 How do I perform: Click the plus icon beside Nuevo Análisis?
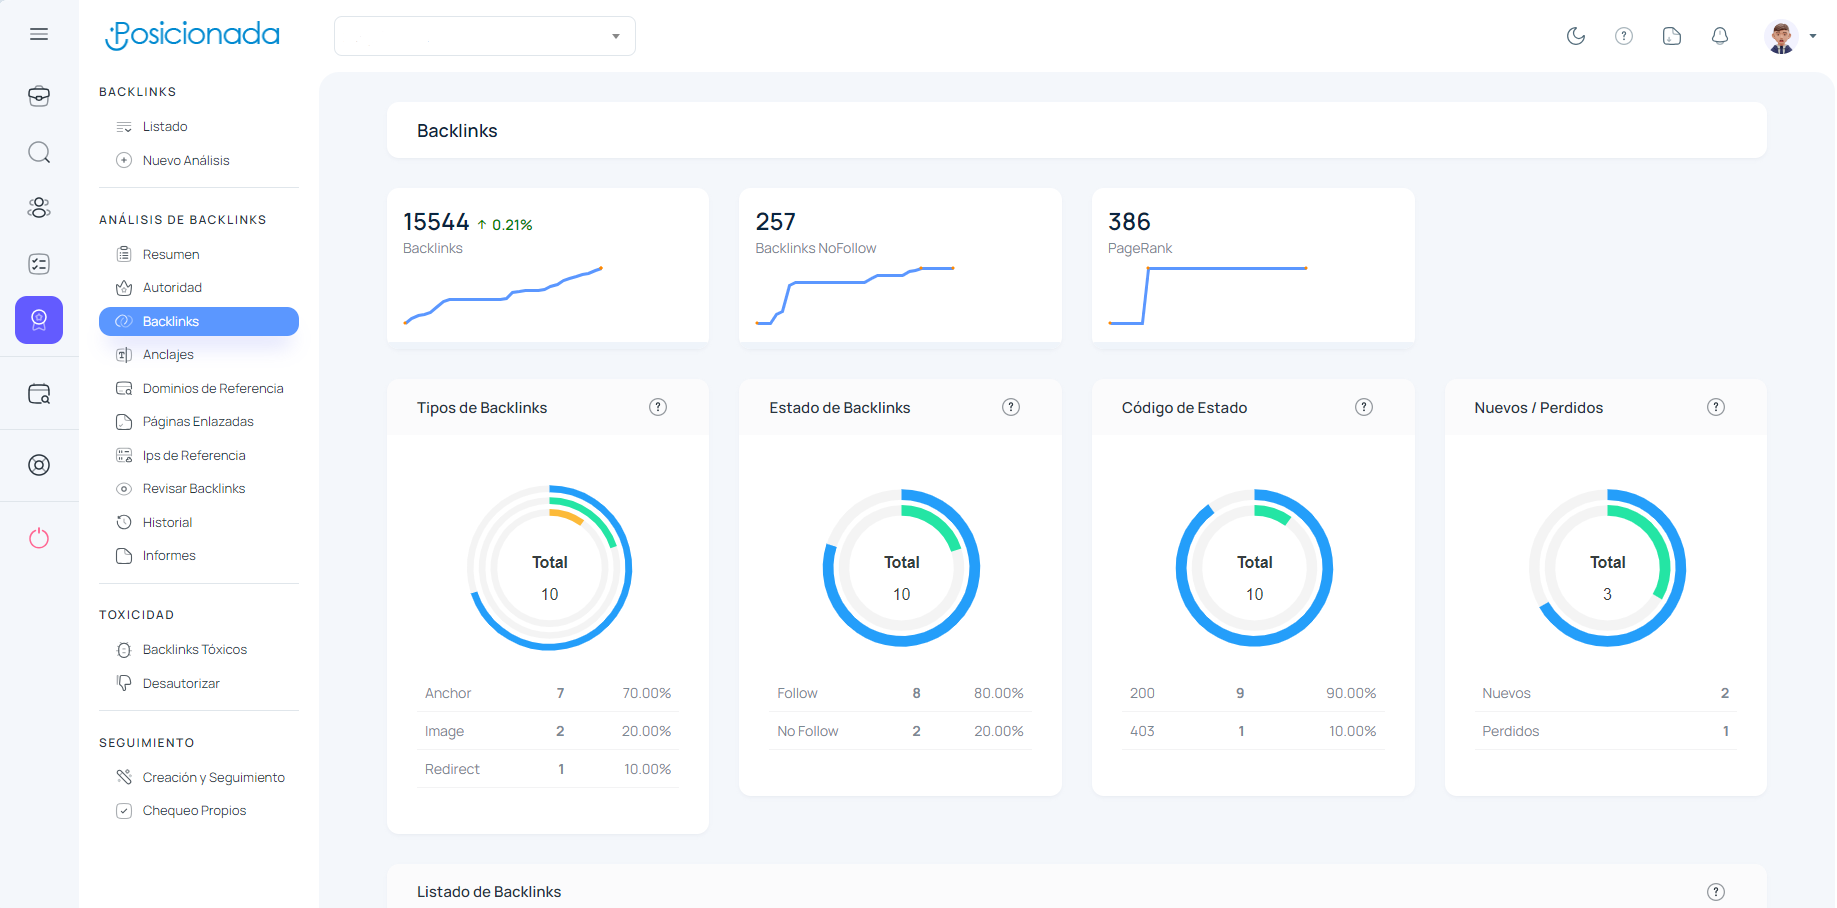124,160
